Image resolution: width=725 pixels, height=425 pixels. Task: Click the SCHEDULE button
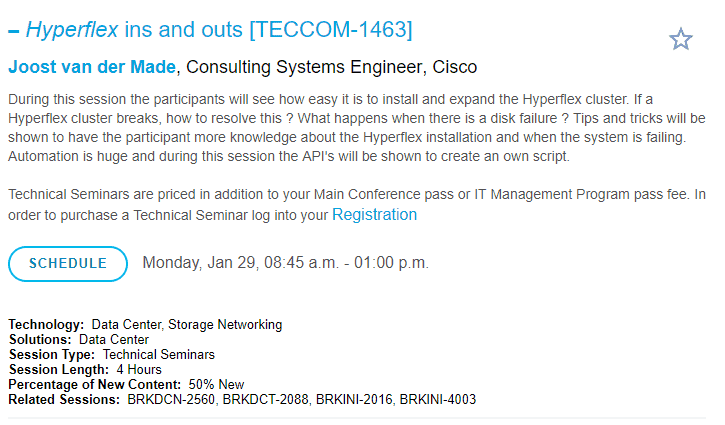(x=68, y=264)
